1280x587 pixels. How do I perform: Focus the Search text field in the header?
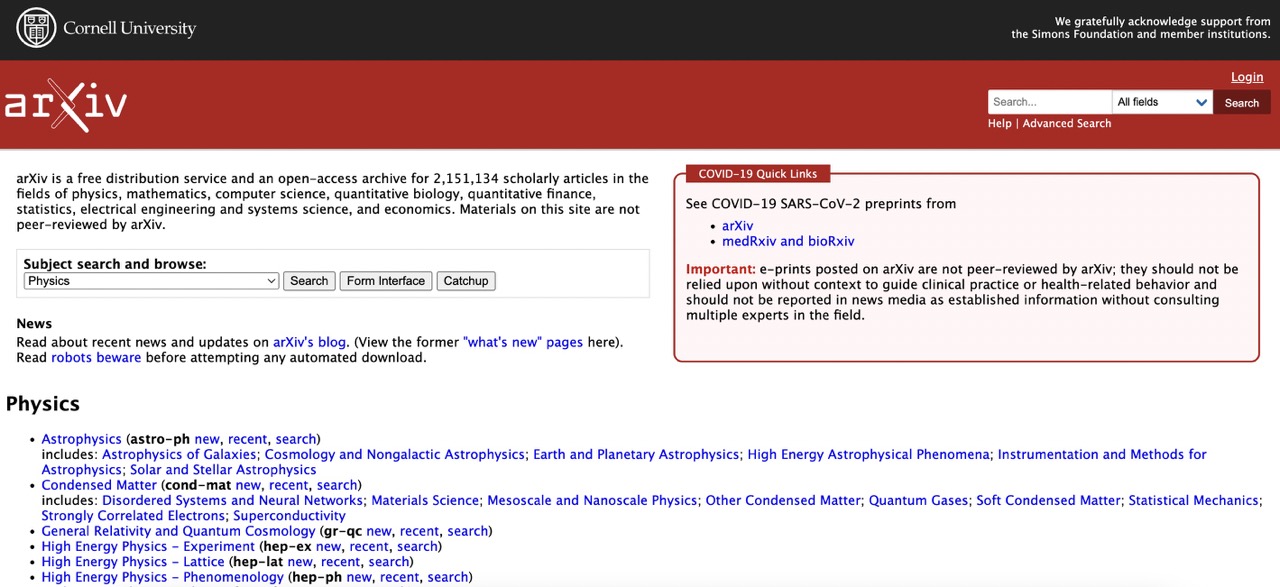coord(1050,102)
